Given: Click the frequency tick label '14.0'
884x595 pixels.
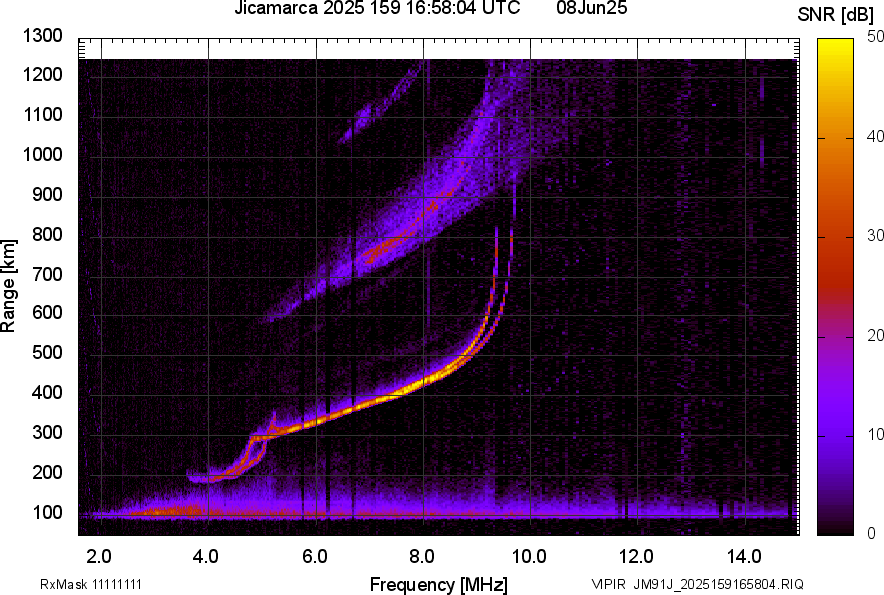Looking at the screenshot, I should pyautogui.click(x=744, y=557).
